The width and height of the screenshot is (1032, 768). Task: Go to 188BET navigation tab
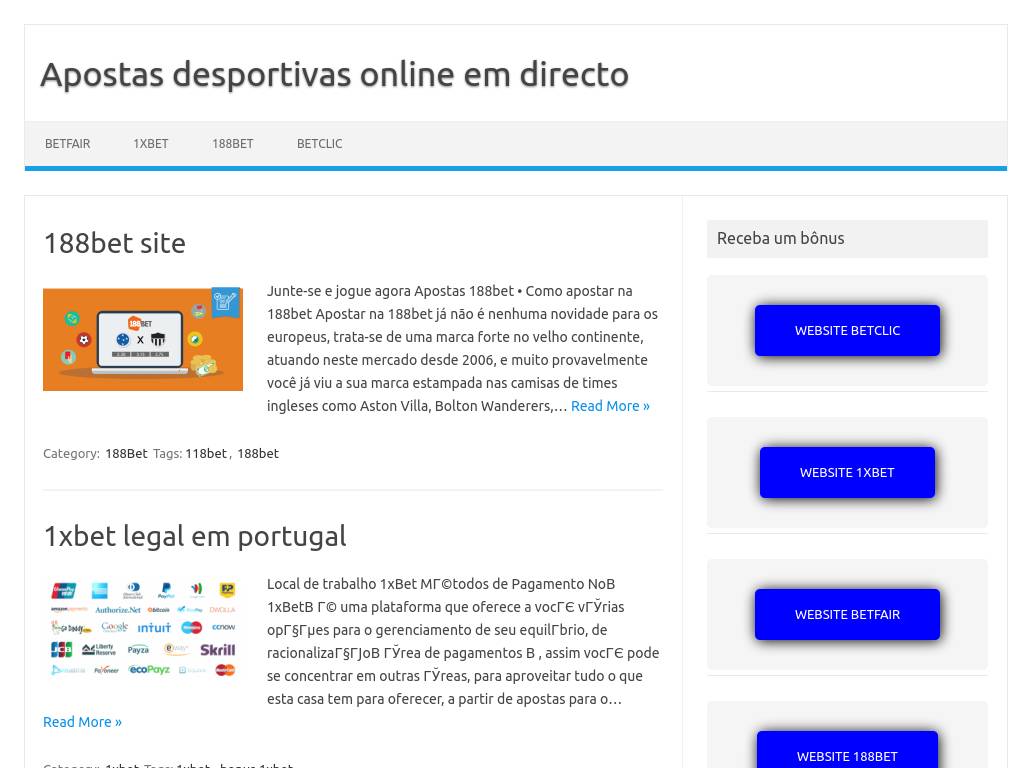[x=232, y=144]
